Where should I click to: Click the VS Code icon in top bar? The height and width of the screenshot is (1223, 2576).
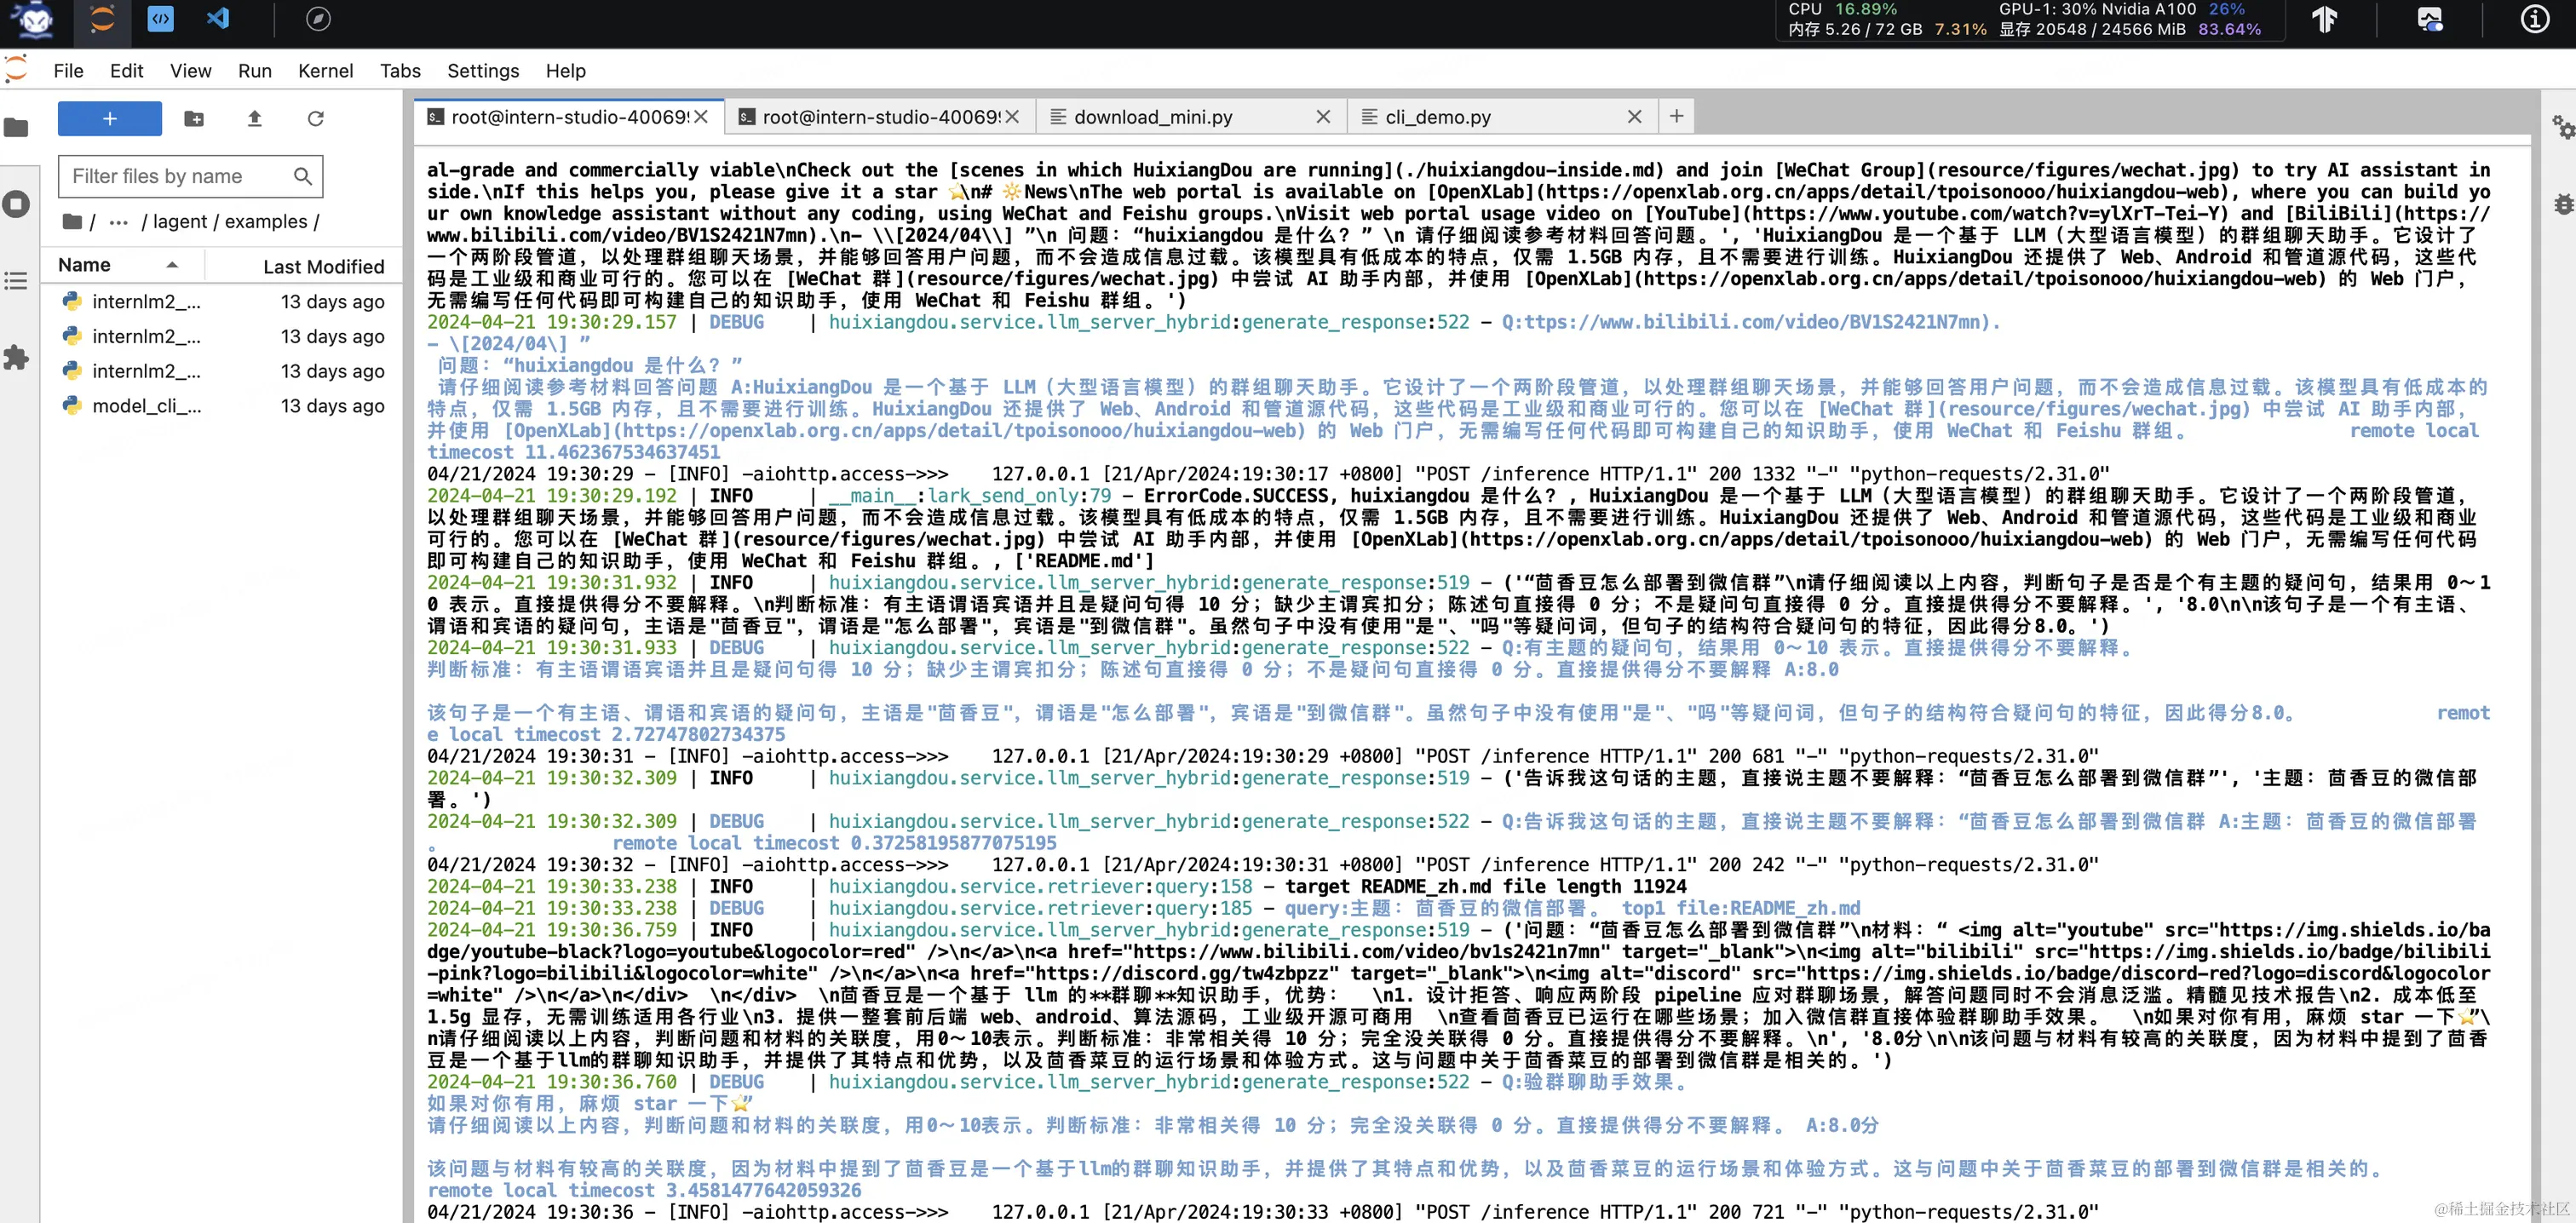point(217,19)
